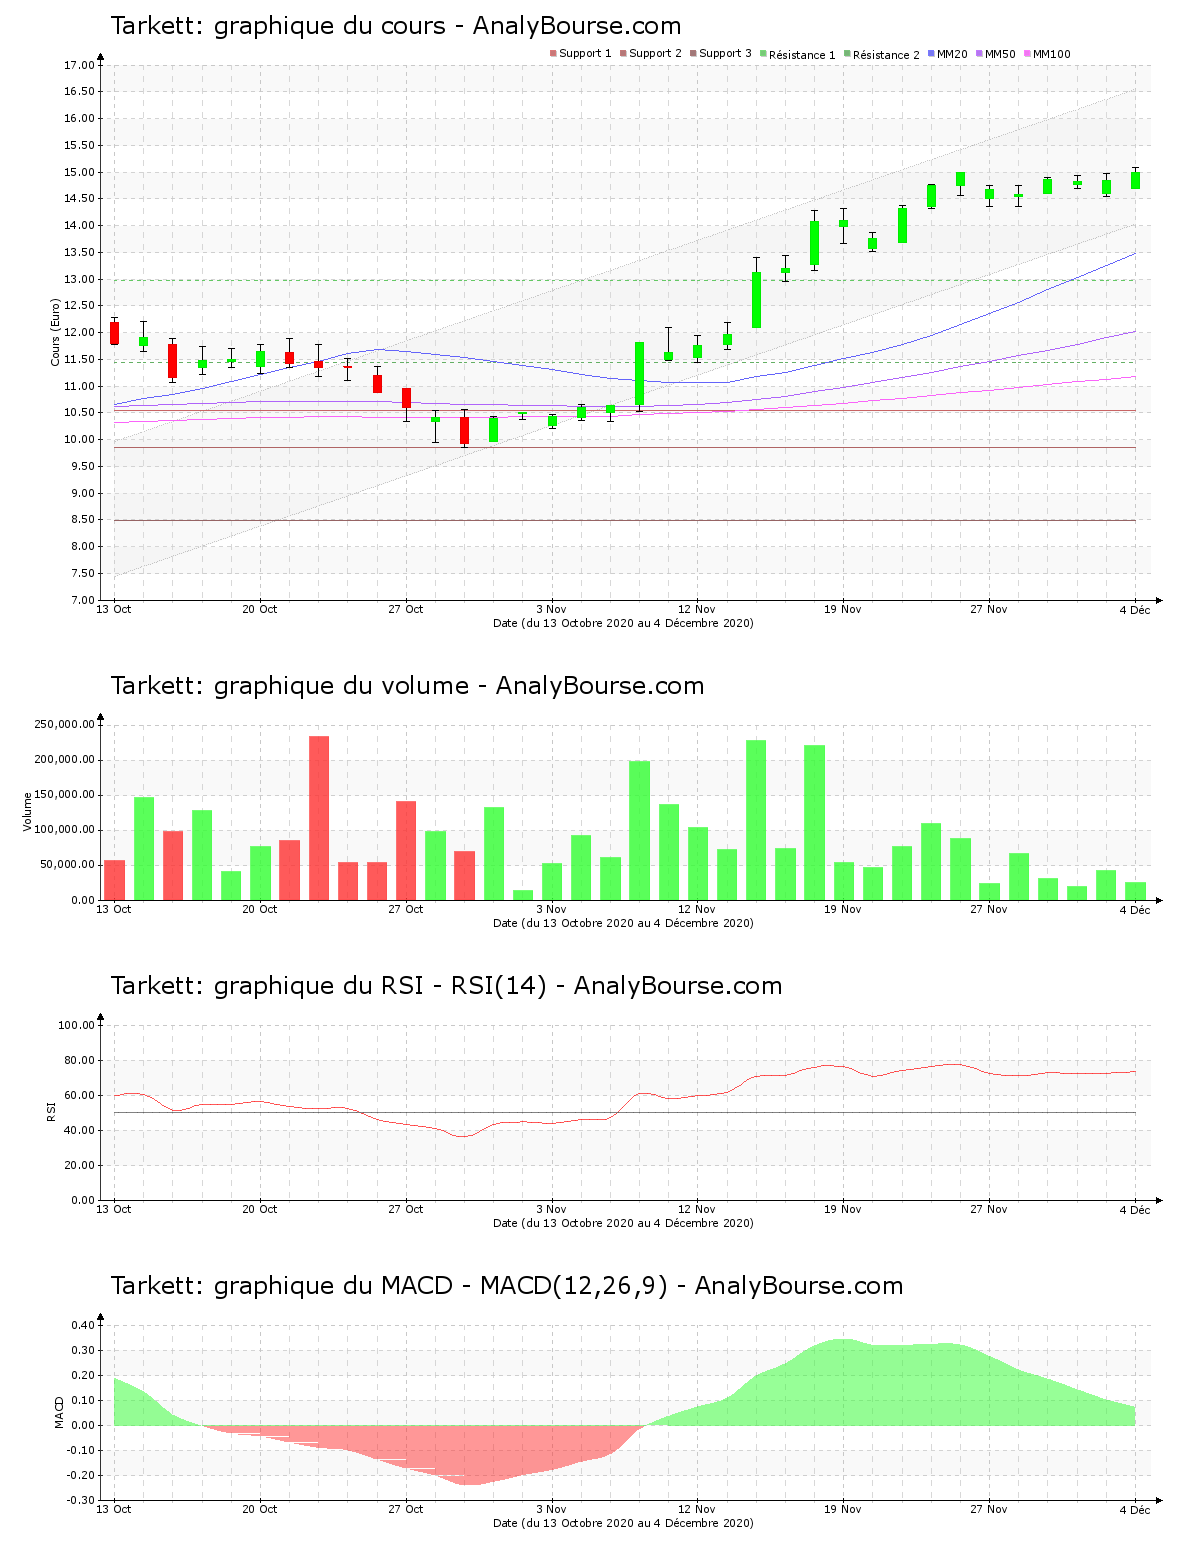Click the 7.00 price axis value
1200x1550 pixels.
(82, 600)
